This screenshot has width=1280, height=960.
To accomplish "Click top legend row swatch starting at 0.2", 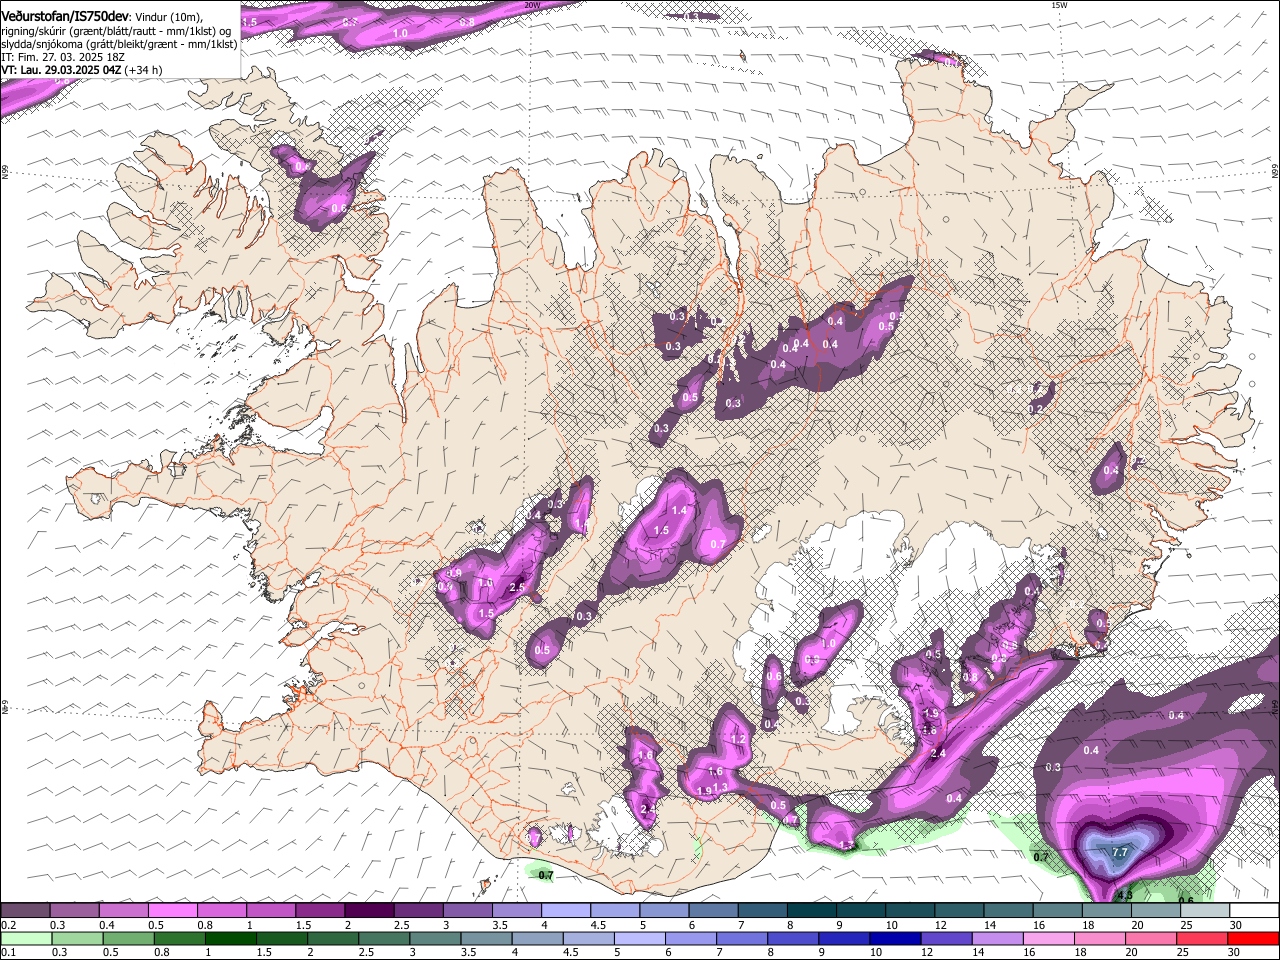I will point(25,911).
